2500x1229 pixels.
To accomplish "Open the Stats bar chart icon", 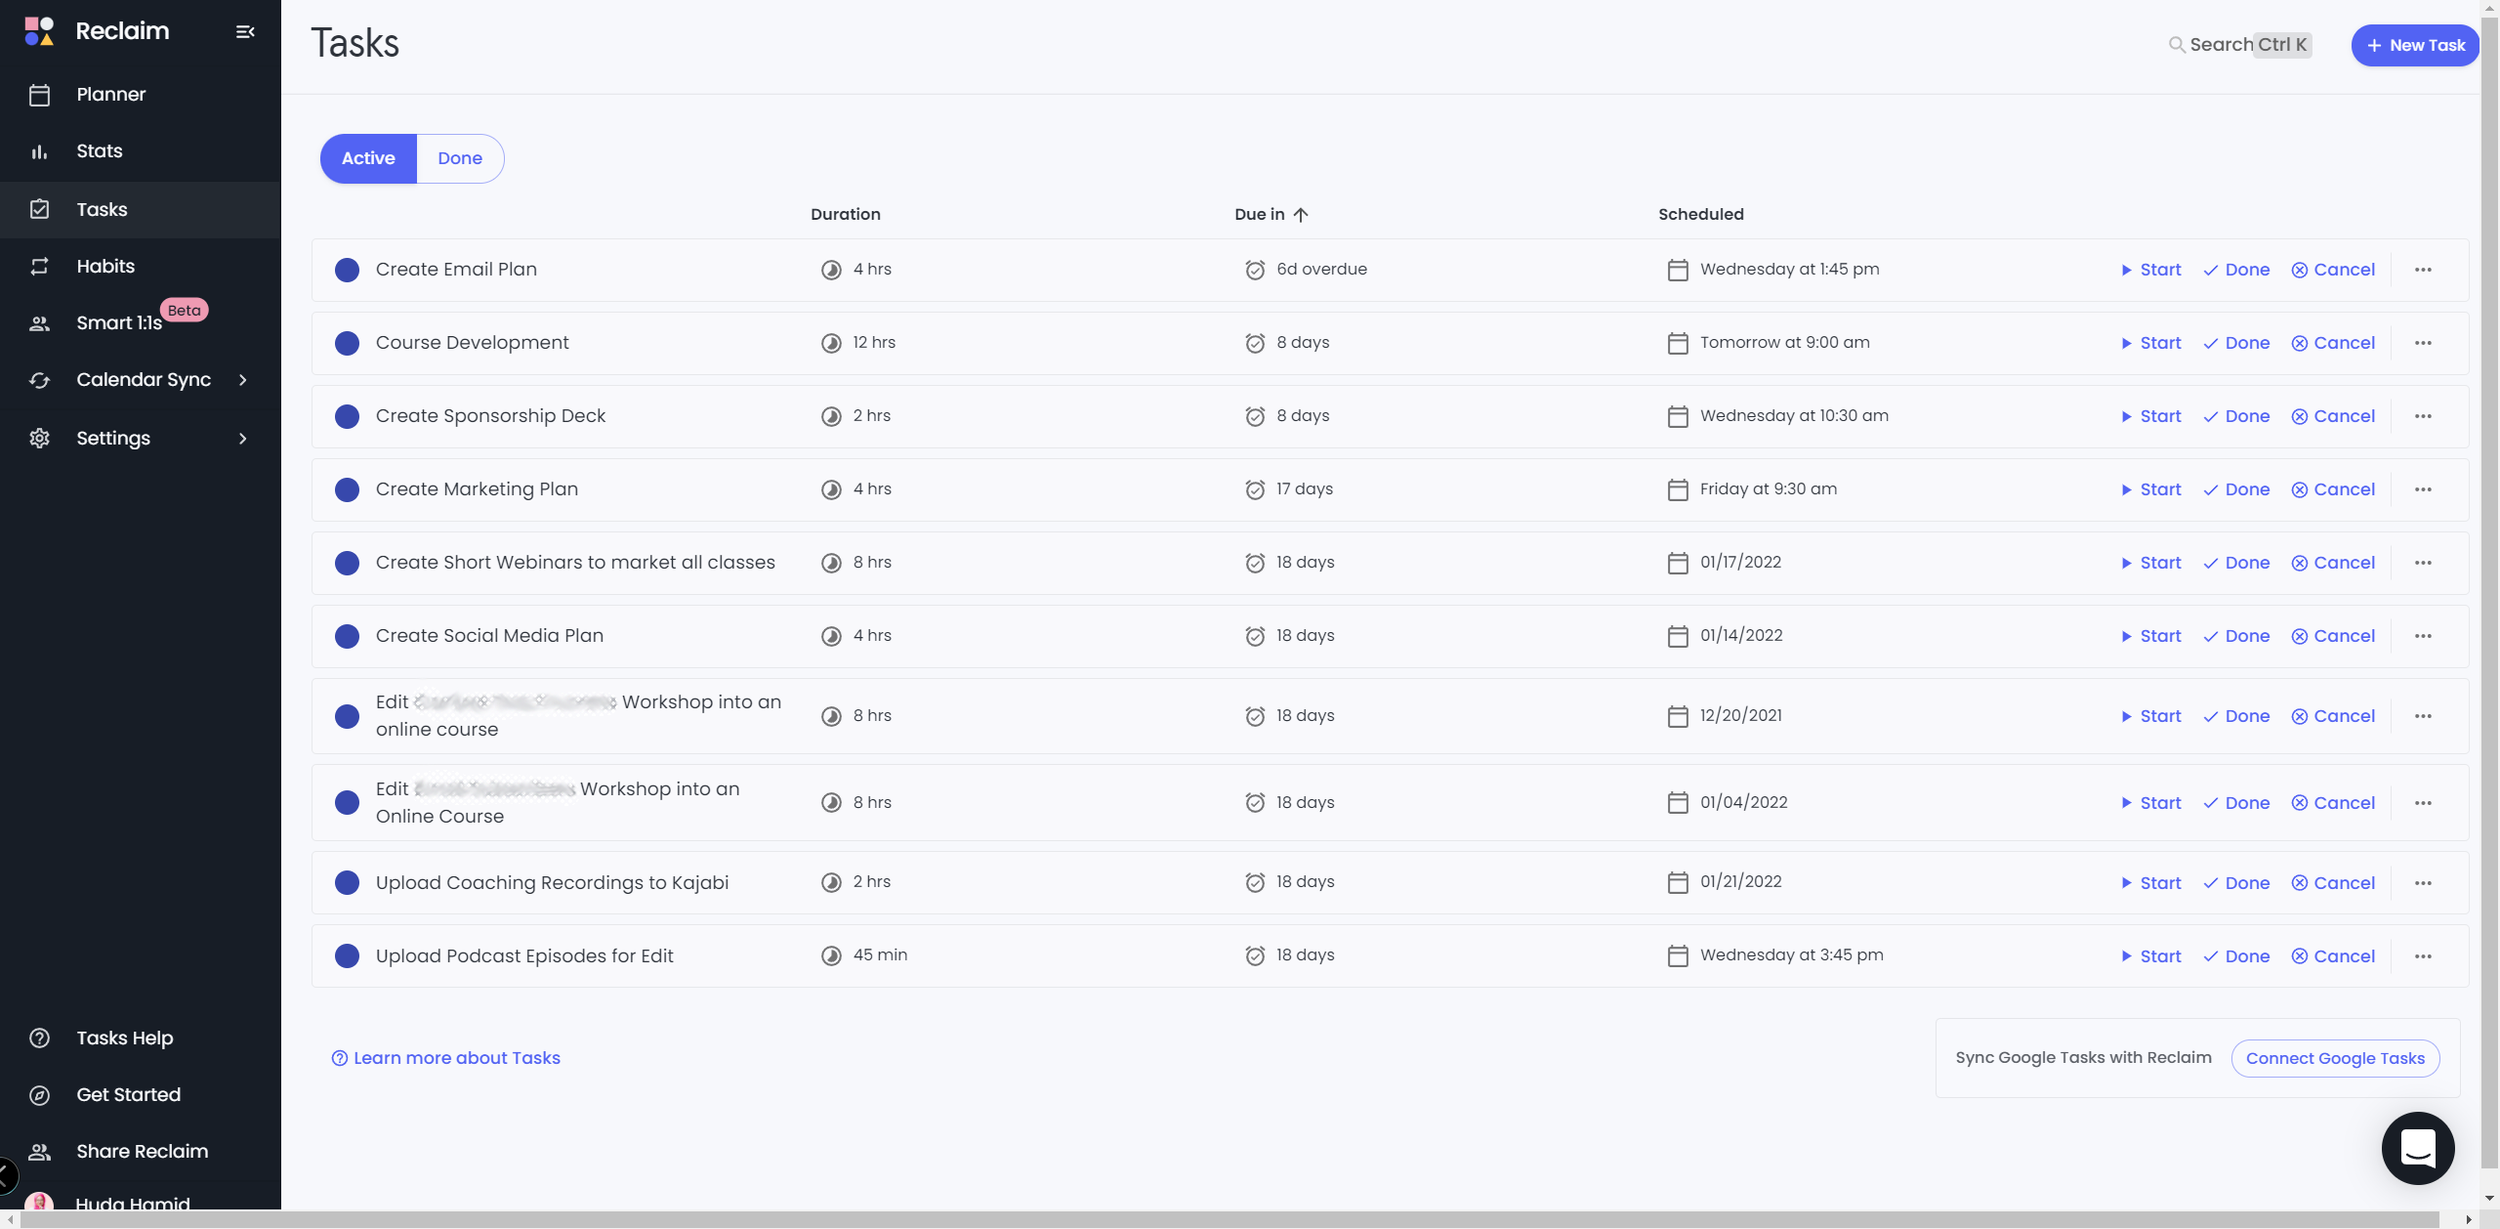I will (x=39, y=152).
